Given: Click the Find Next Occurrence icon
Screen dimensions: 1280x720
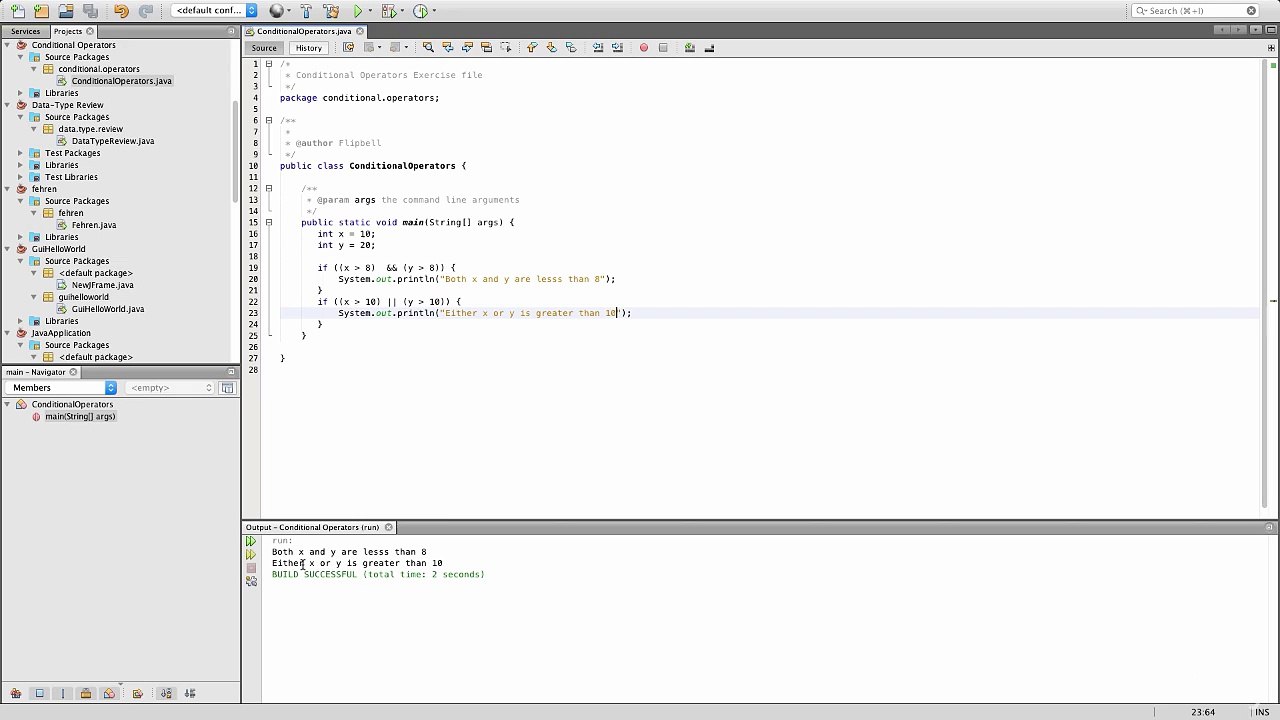Looking at the screenshot, I should (x=467, y=47).
